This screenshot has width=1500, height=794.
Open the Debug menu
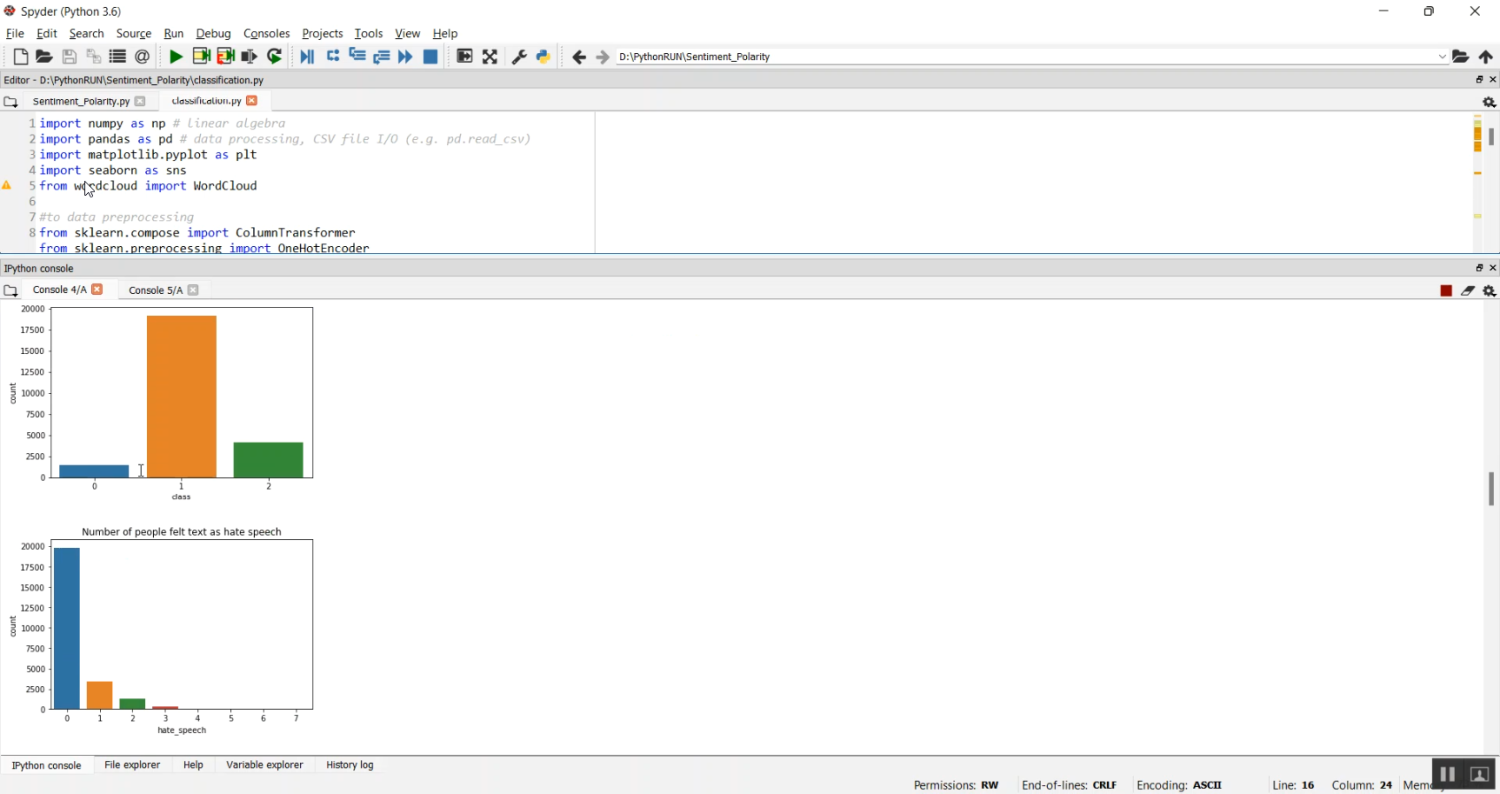point(213,33)
